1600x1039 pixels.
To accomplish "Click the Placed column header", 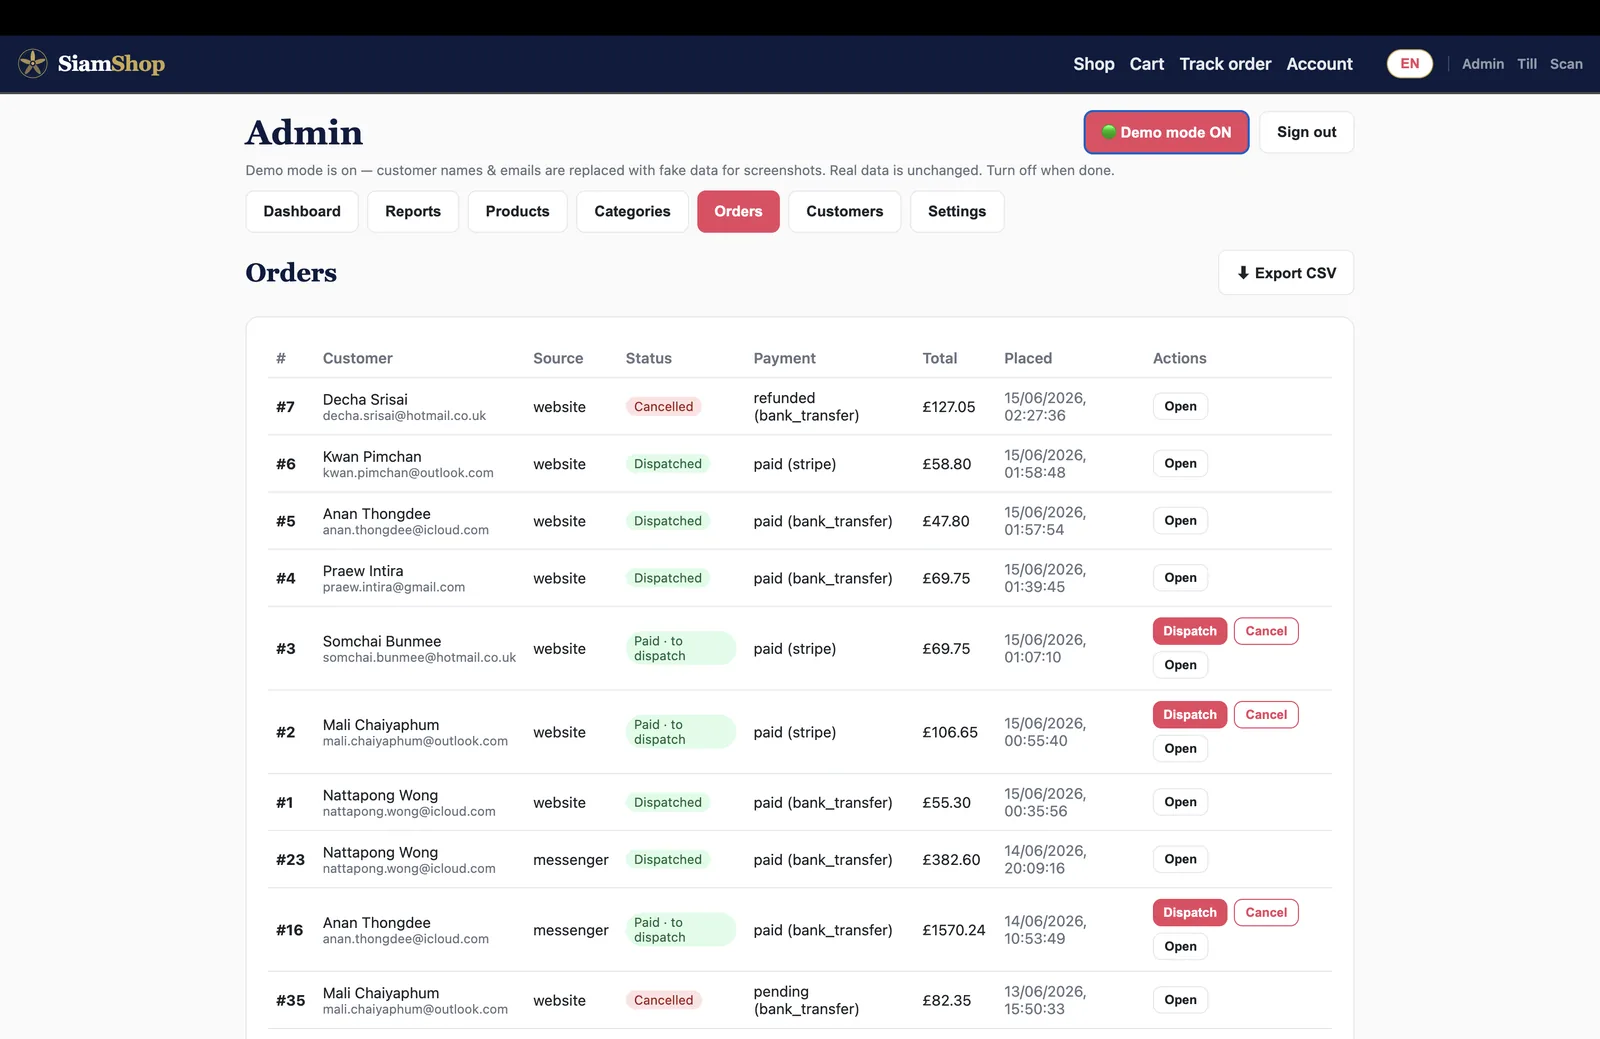I will [x=1028, y=358].
